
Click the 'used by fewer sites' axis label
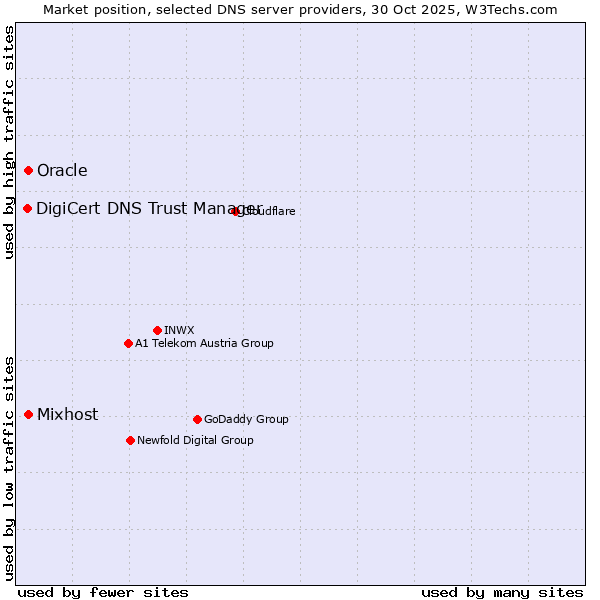(103, 592)
